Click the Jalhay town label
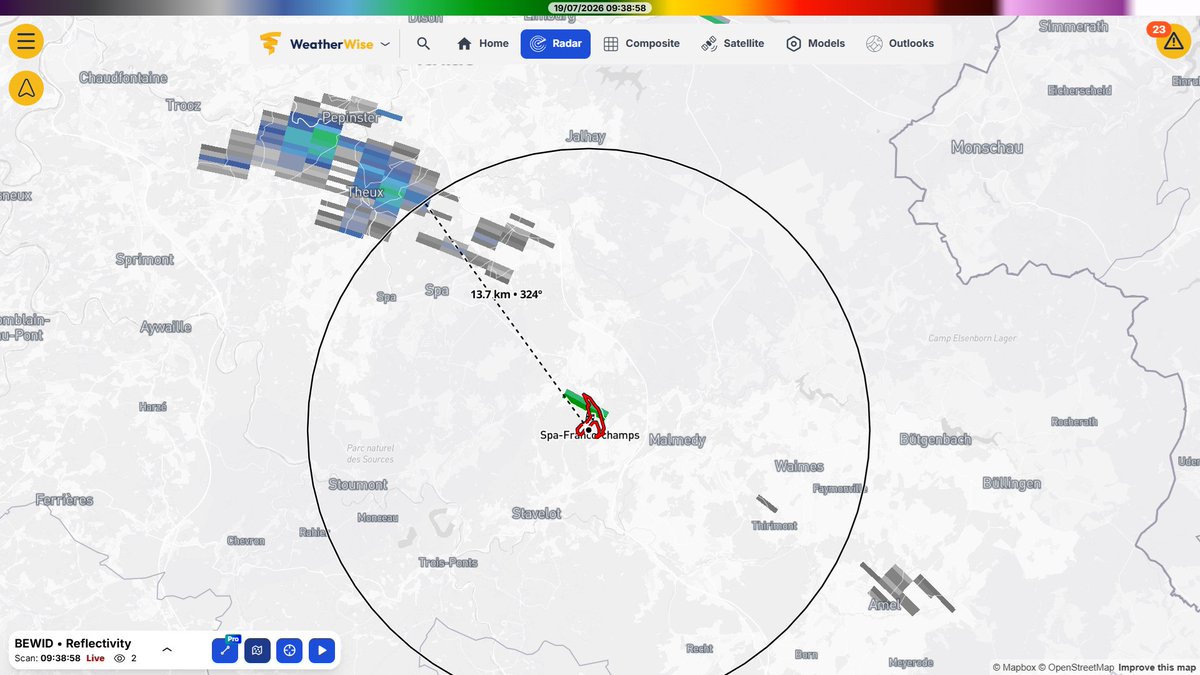 coord(585,137)
